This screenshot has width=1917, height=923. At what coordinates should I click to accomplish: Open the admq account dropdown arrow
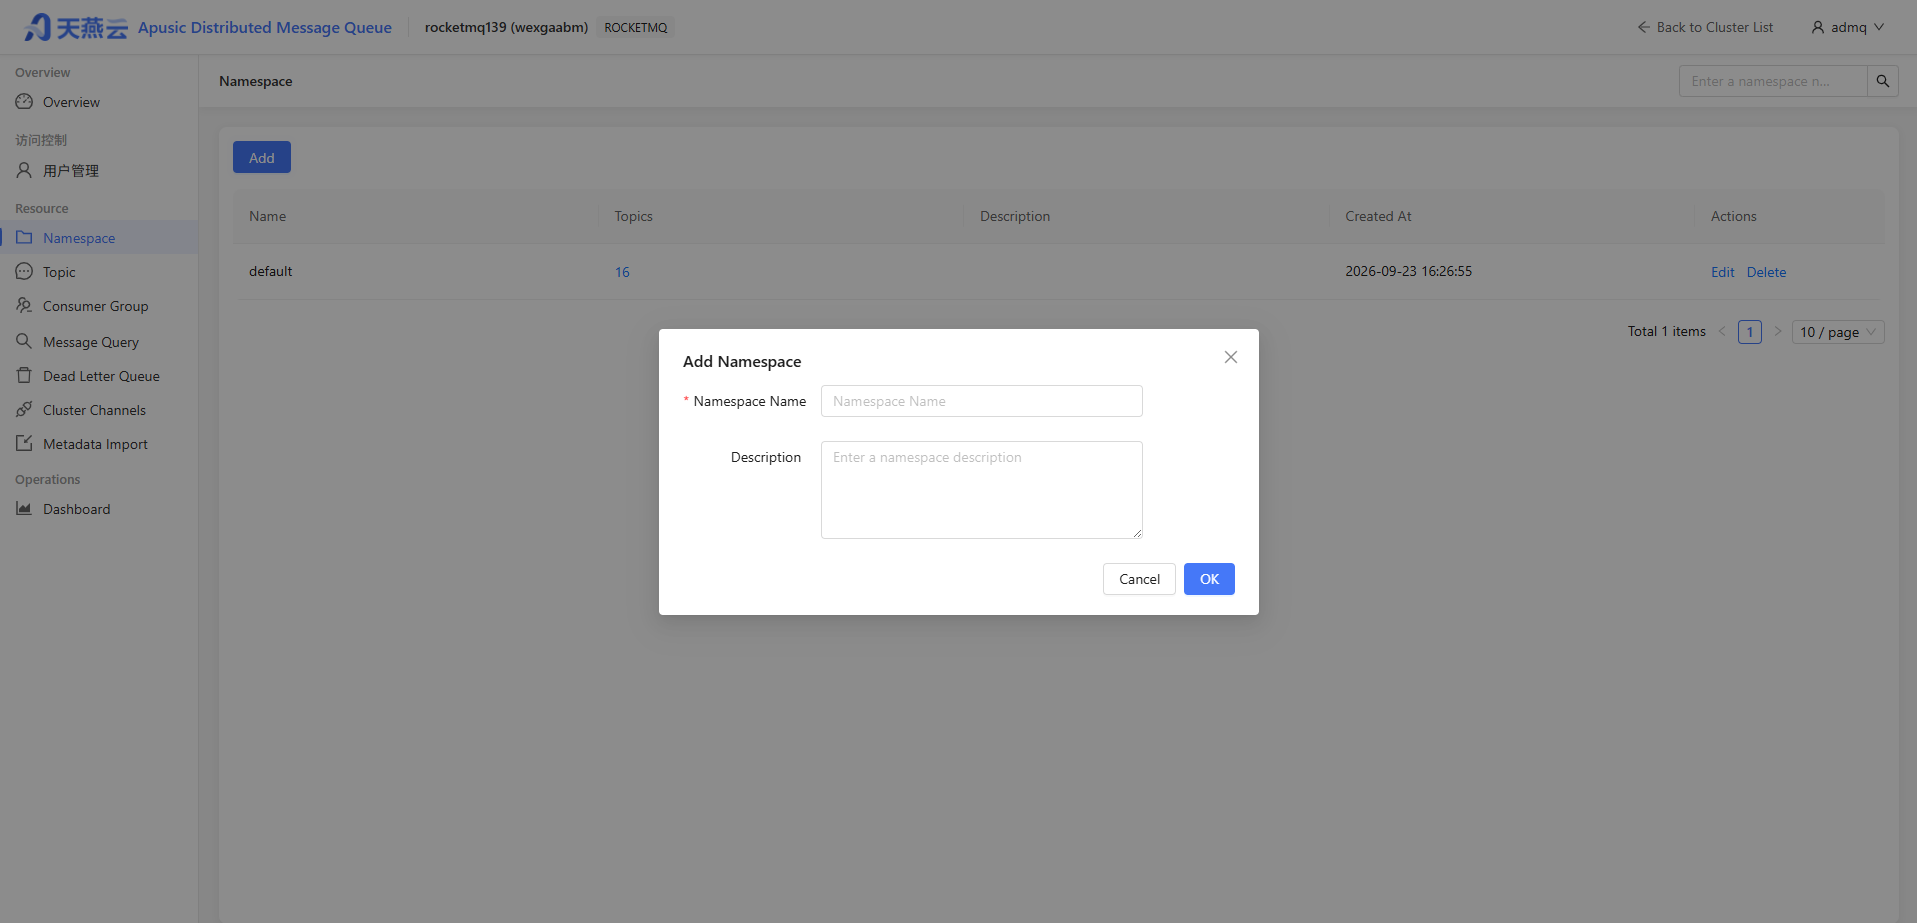click(x=1879, y=27)
